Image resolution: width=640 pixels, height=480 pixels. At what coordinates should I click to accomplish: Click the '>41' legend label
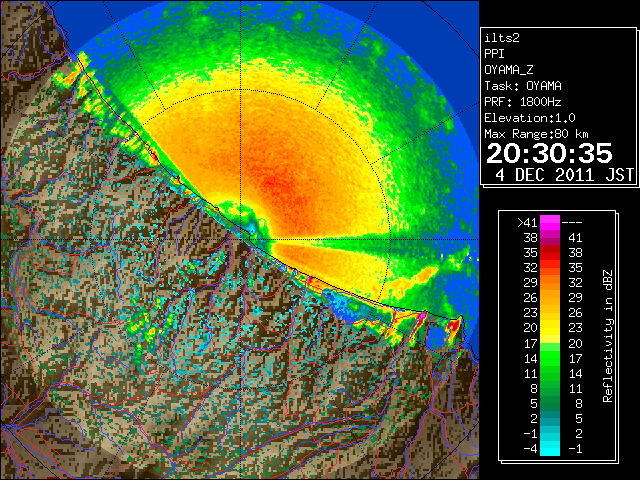coord(527,222)
